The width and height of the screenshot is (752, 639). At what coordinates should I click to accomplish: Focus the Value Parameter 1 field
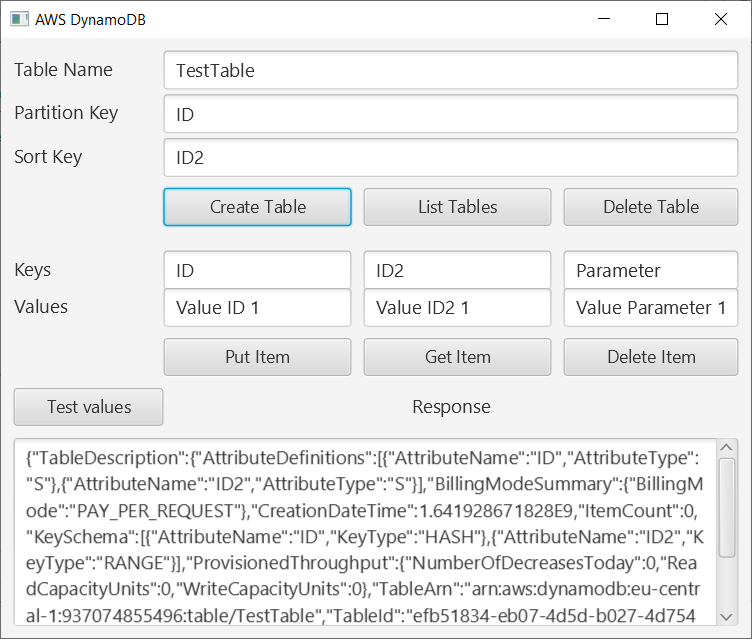click(651, 308)
